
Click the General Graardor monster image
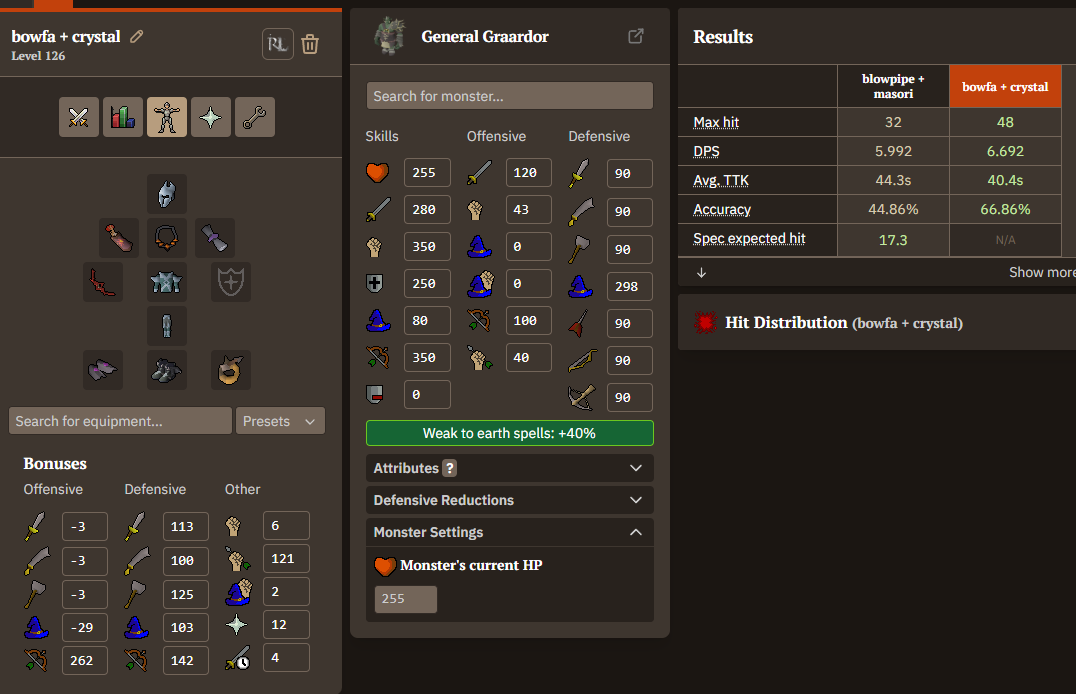point(390,36)
